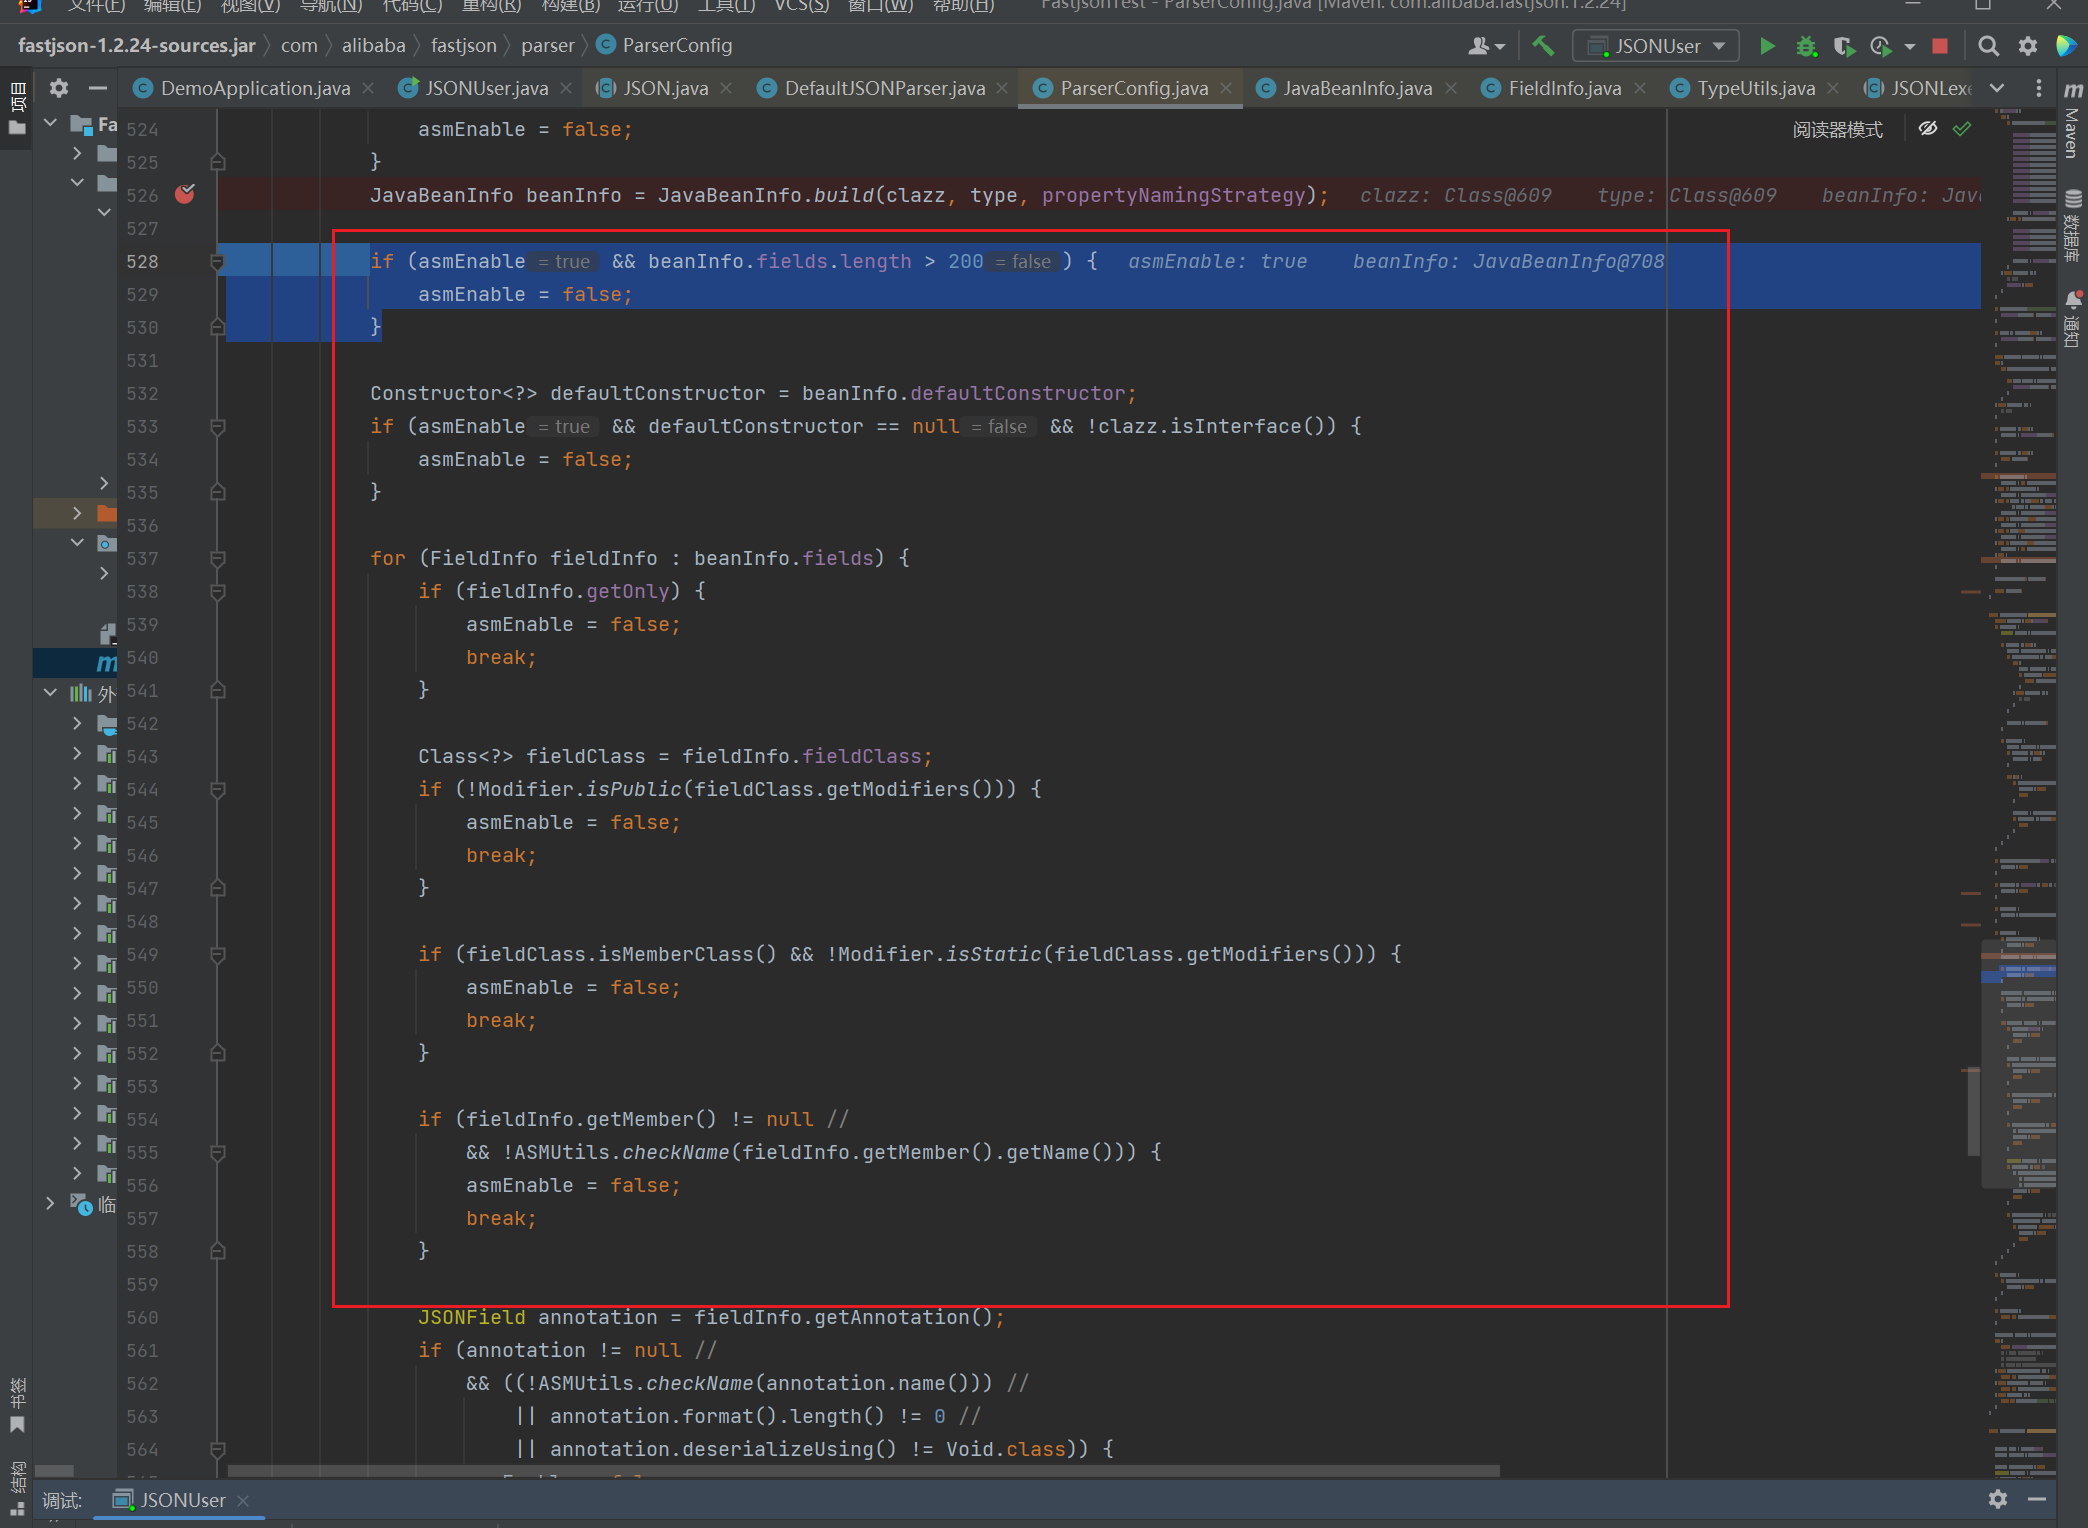Stop the running process with red square
The height and width of the screenshot is (1528, 2088).
pyautogui.click(x=1940, y=46)
